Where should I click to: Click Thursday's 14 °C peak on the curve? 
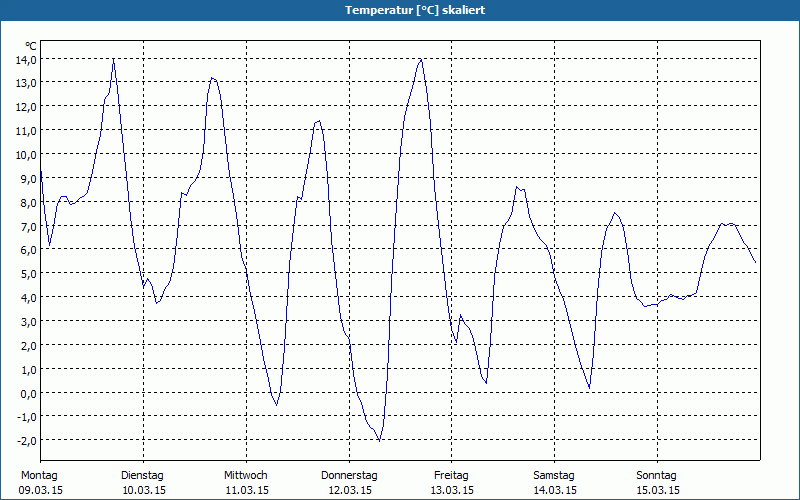coord(421,59)
